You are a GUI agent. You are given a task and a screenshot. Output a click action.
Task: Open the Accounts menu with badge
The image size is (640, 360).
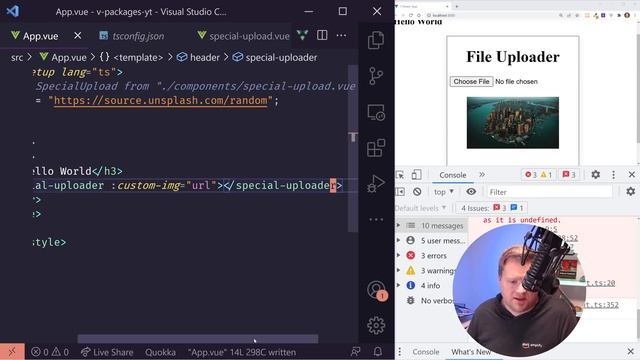[x=377, y=290]
